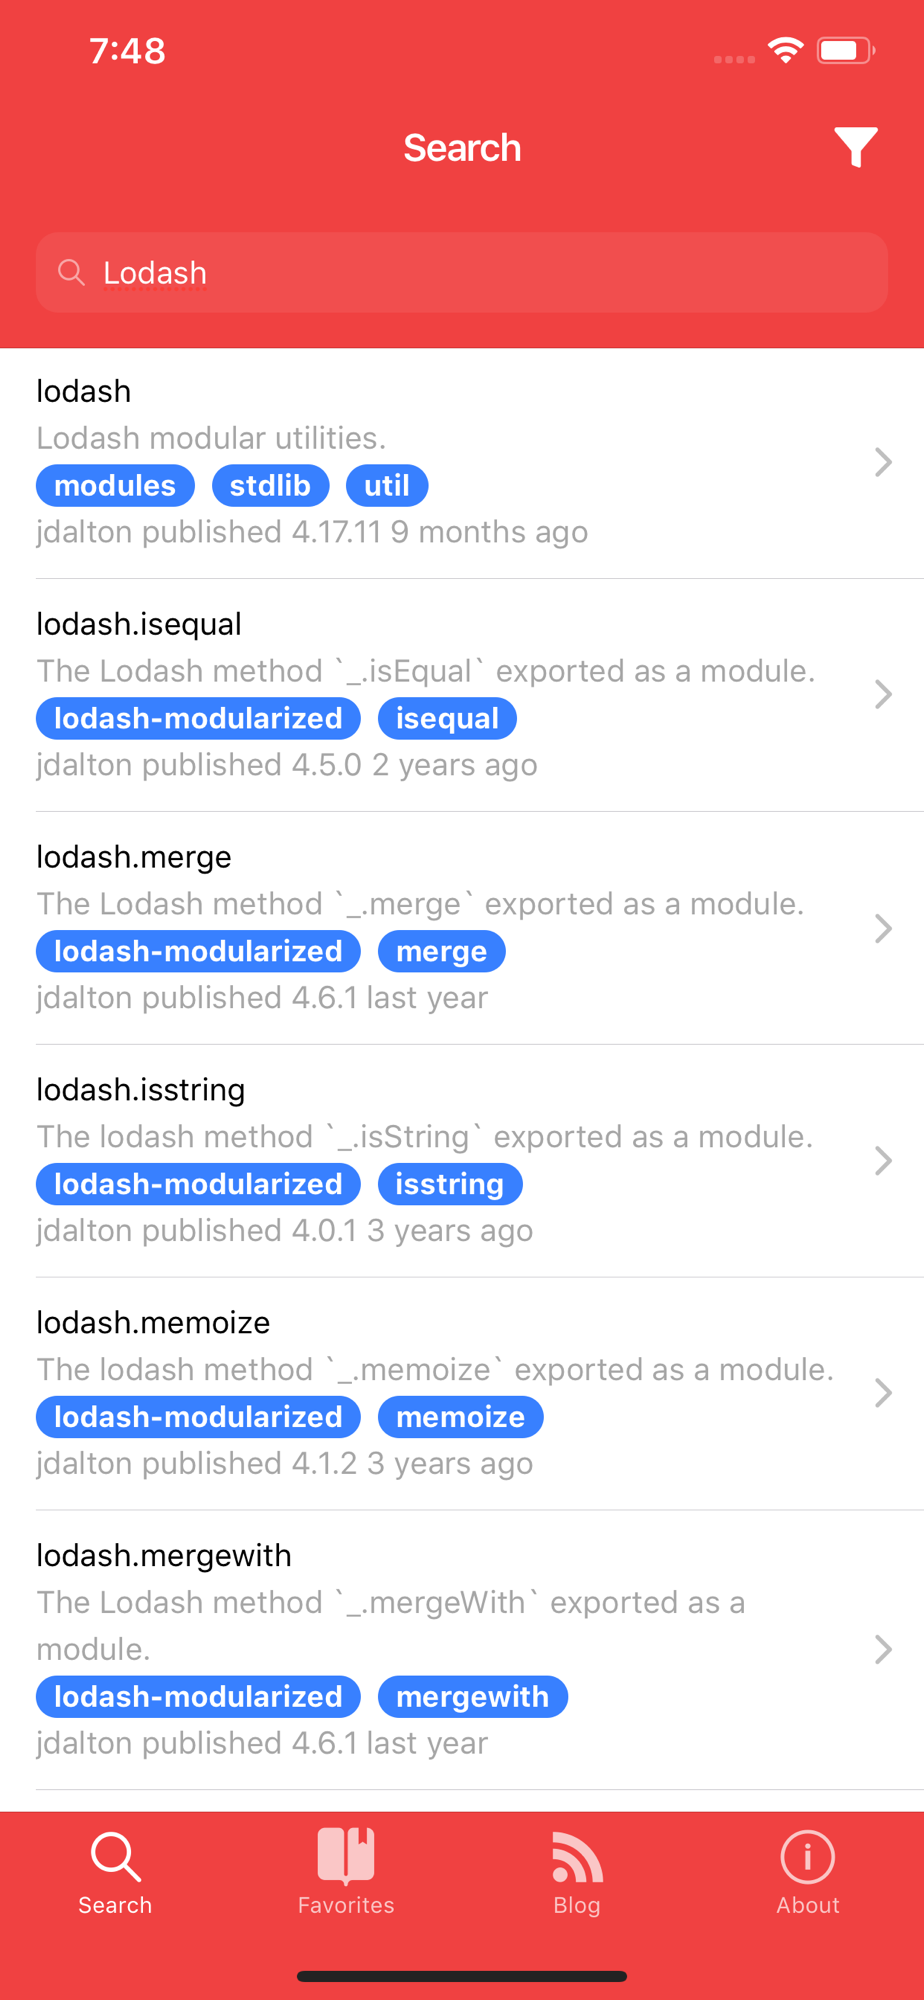
Task: Tap the 'util' keyword tag
Action: [x=387, y=486]
